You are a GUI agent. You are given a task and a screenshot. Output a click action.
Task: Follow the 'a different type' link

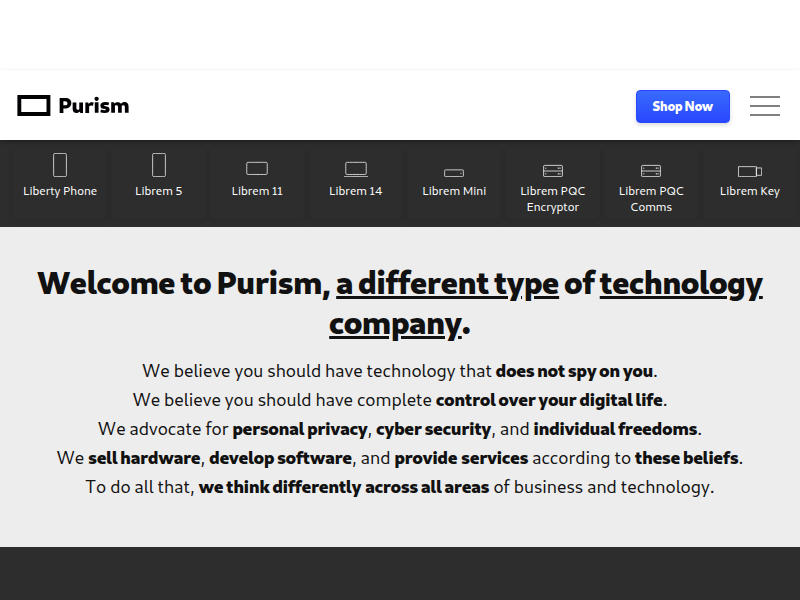tap(447, 283)
